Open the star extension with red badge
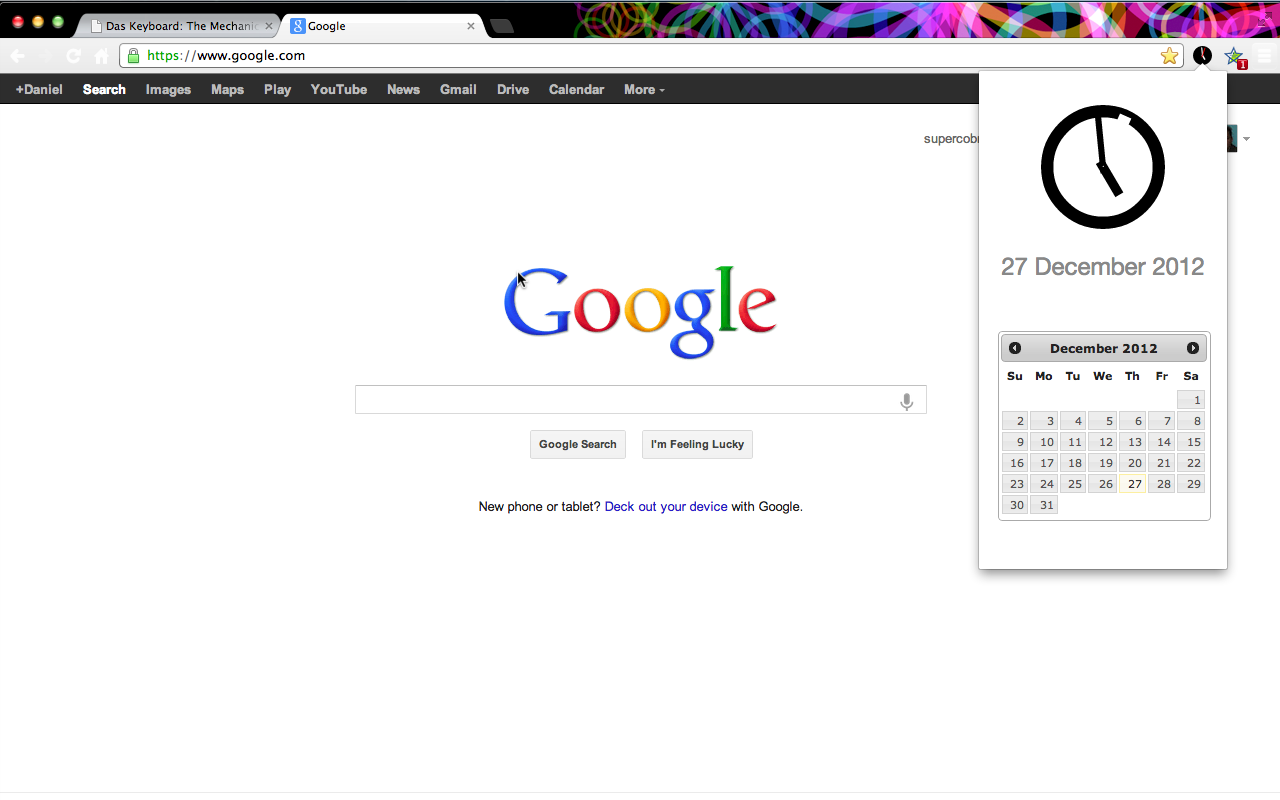 pos(1235,57)
